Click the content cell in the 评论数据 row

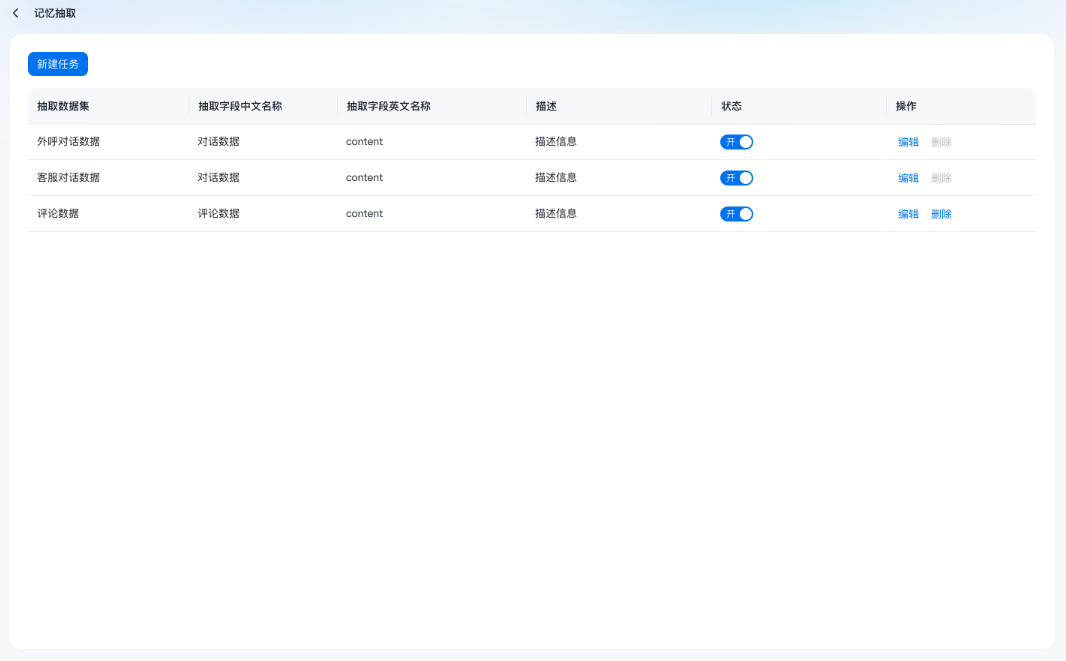coord(364,213)
